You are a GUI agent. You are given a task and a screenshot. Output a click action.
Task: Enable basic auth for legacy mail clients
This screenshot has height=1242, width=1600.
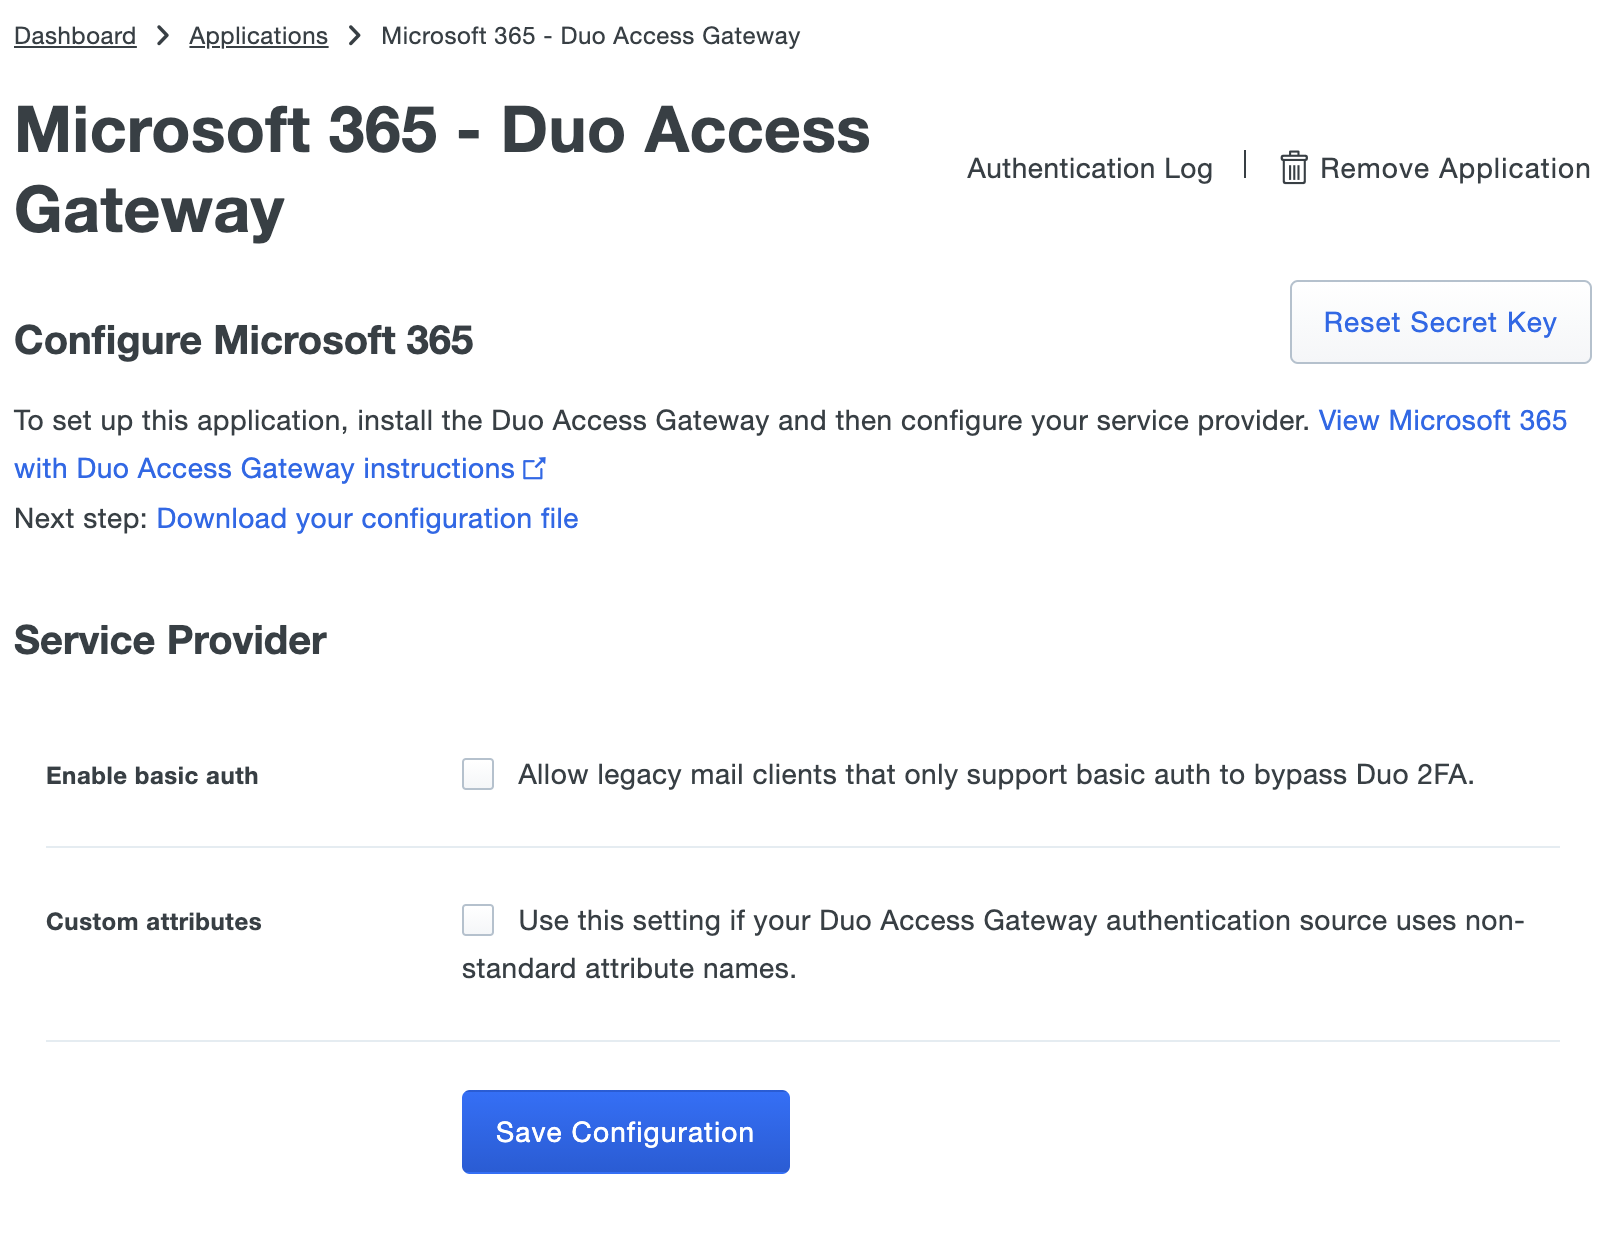point(477,773)
